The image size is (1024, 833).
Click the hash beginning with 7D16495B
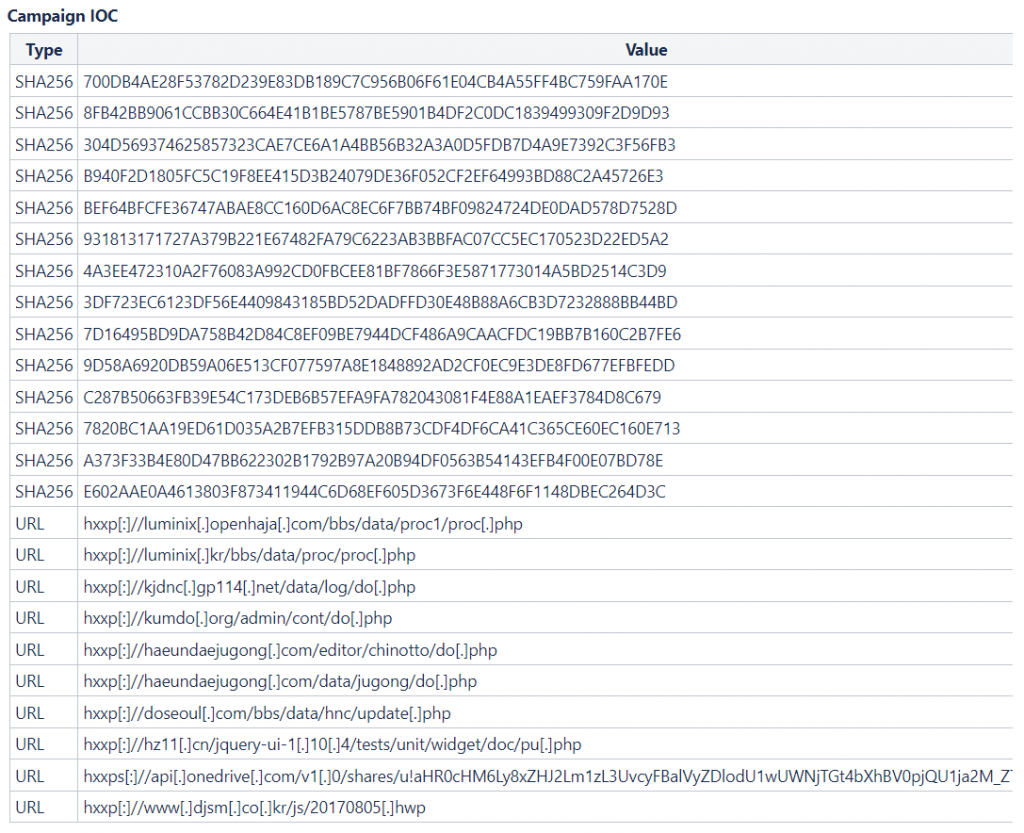click(x=383, y=334)
